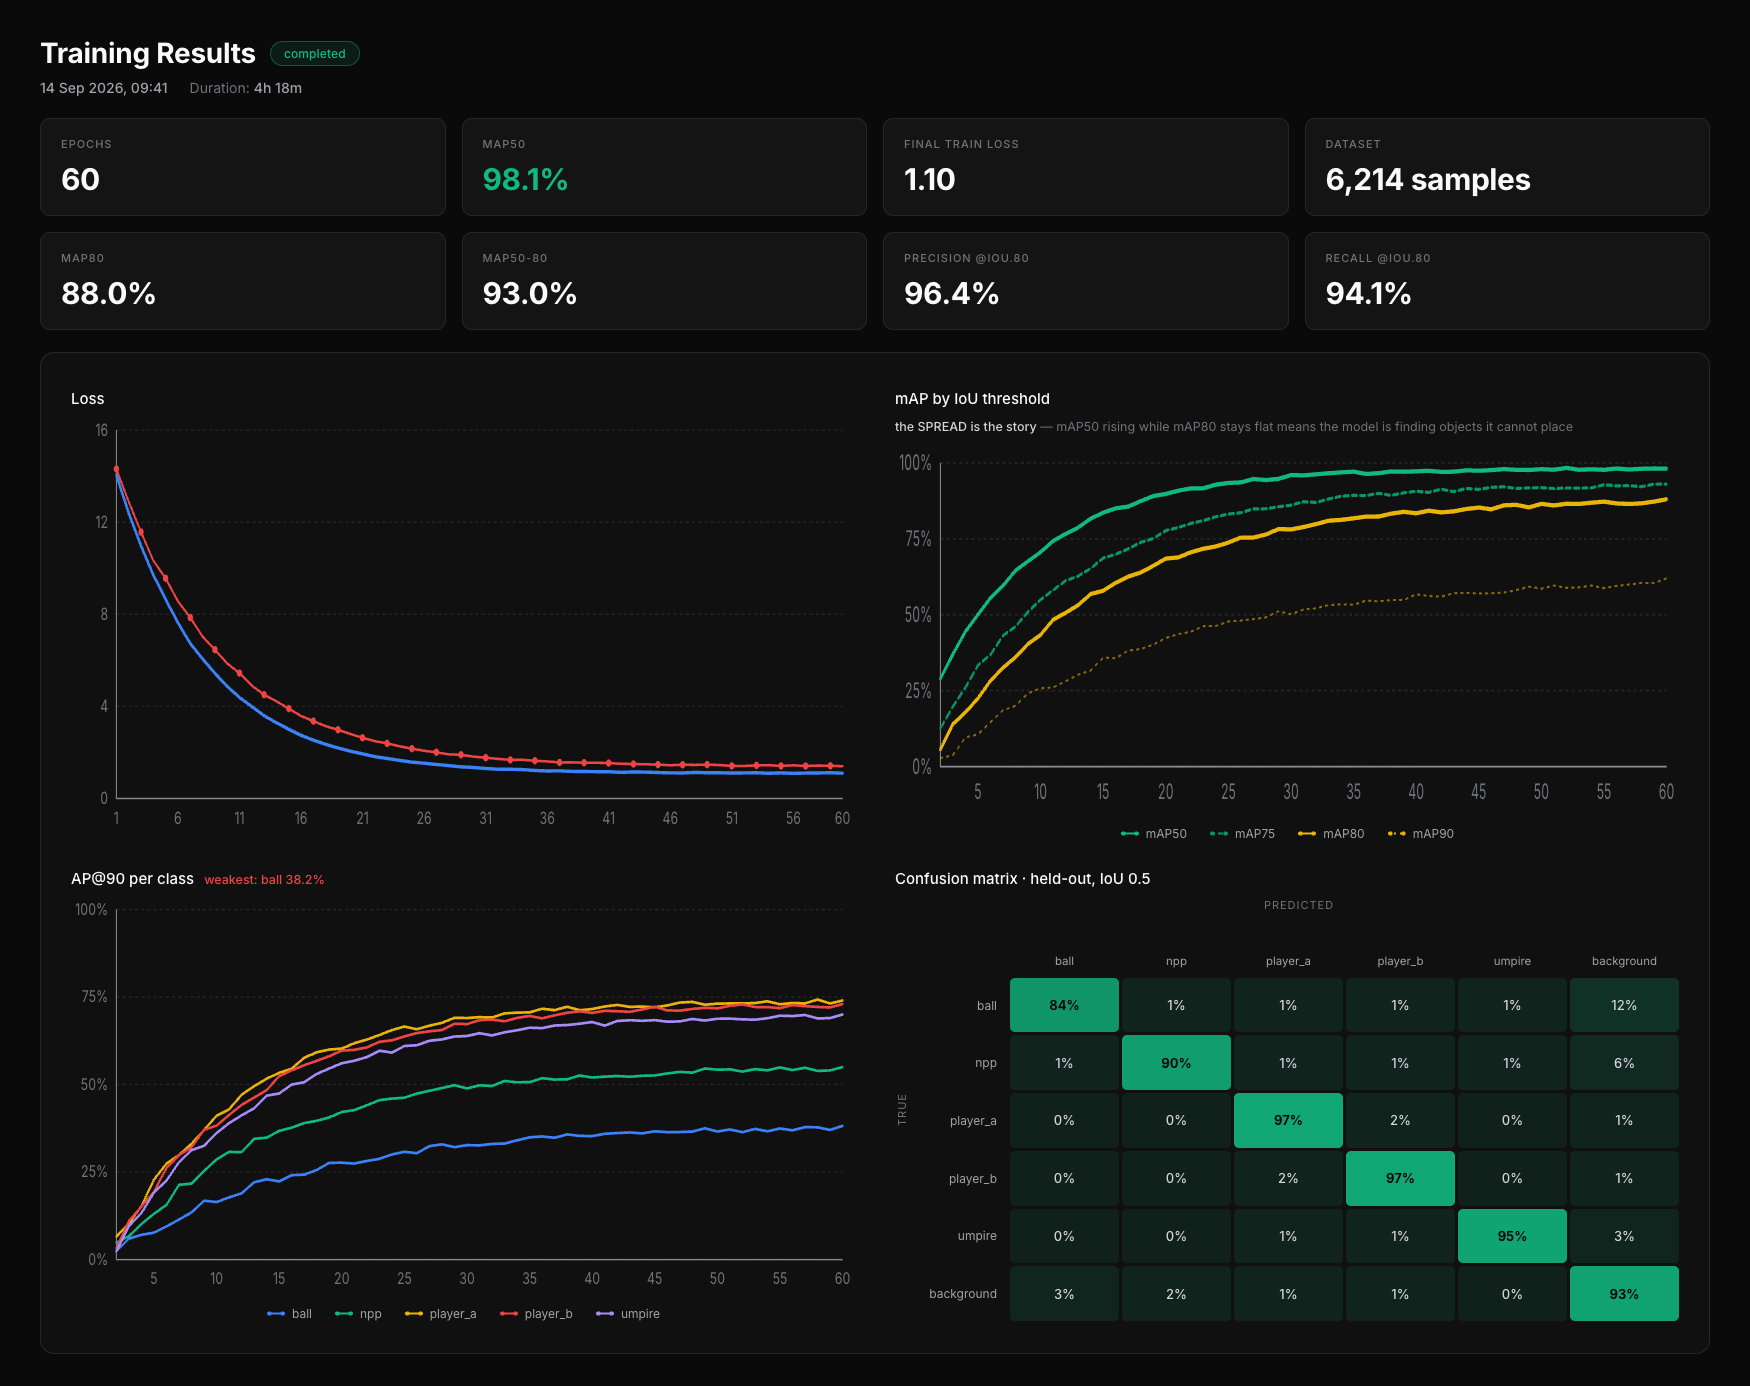Click the 'Duration: 4h 18m' text

click(x=246, y=88)
